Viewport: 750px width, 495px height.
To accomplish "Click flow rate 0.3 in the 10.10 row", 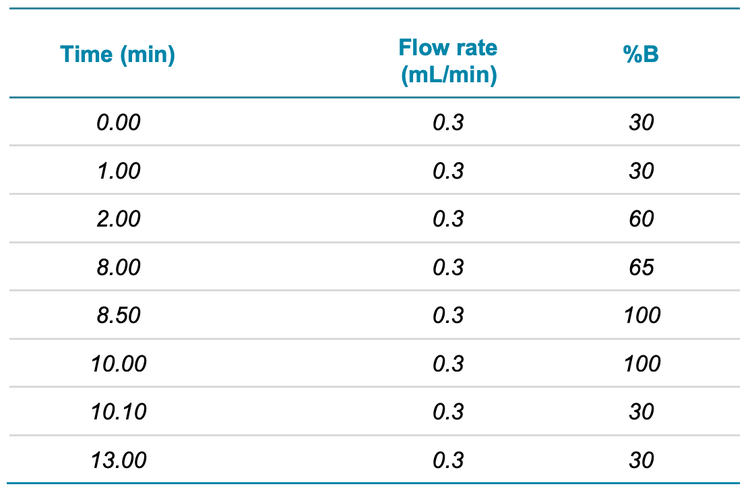I will point(448,412).
